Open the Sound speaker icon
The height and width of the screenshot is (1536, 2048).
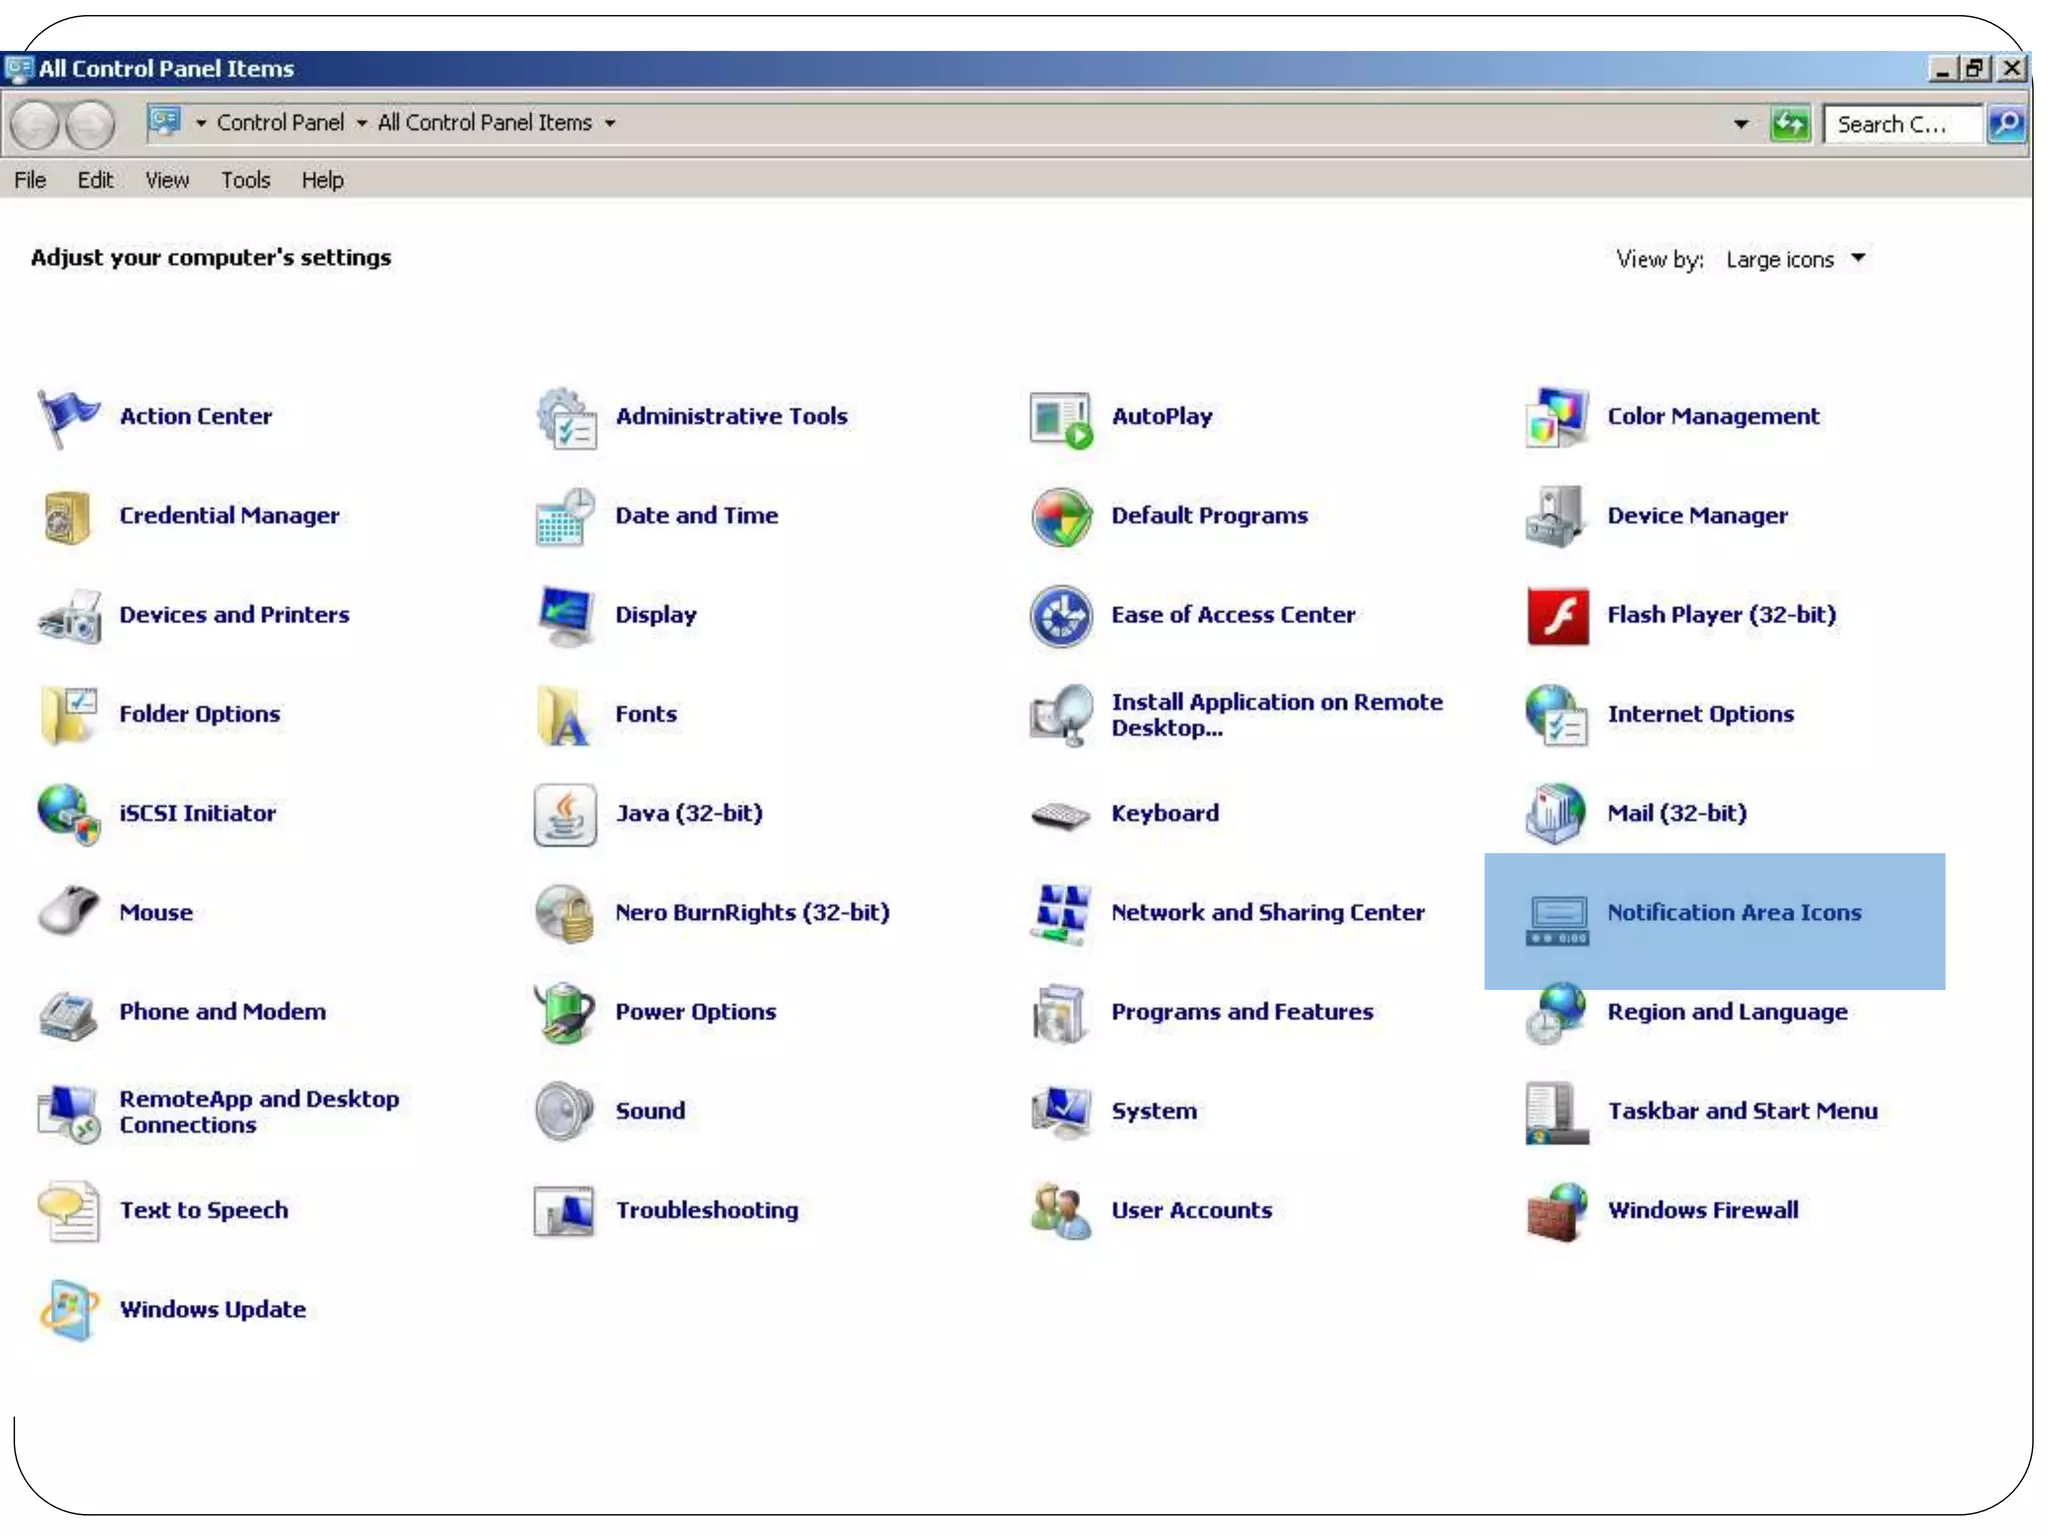pyautogui.click(x=565, y=1111)
